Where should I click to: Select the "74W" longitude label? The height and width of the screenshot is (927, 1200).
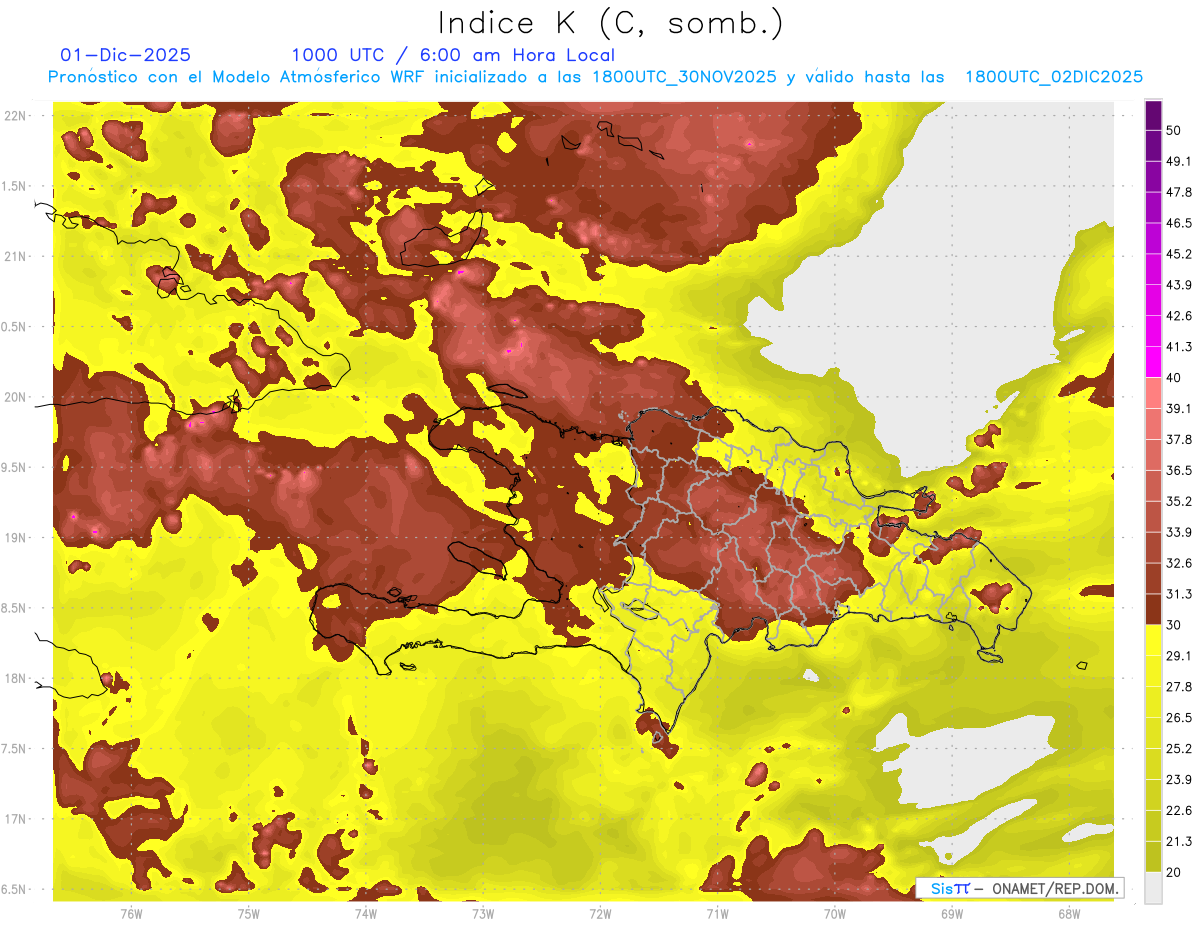pos(365,913)
